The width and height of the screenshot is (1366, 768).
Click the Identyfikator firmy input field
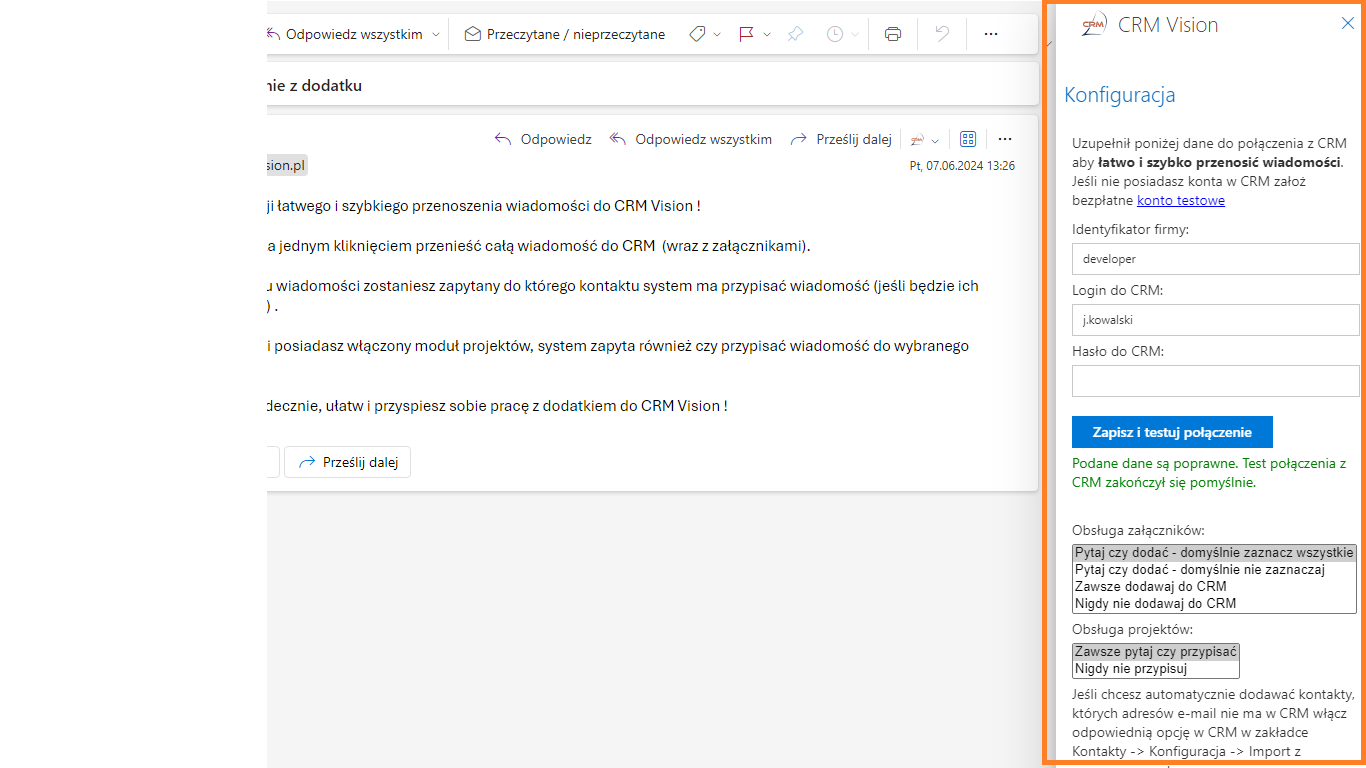tap(1216, 258)
